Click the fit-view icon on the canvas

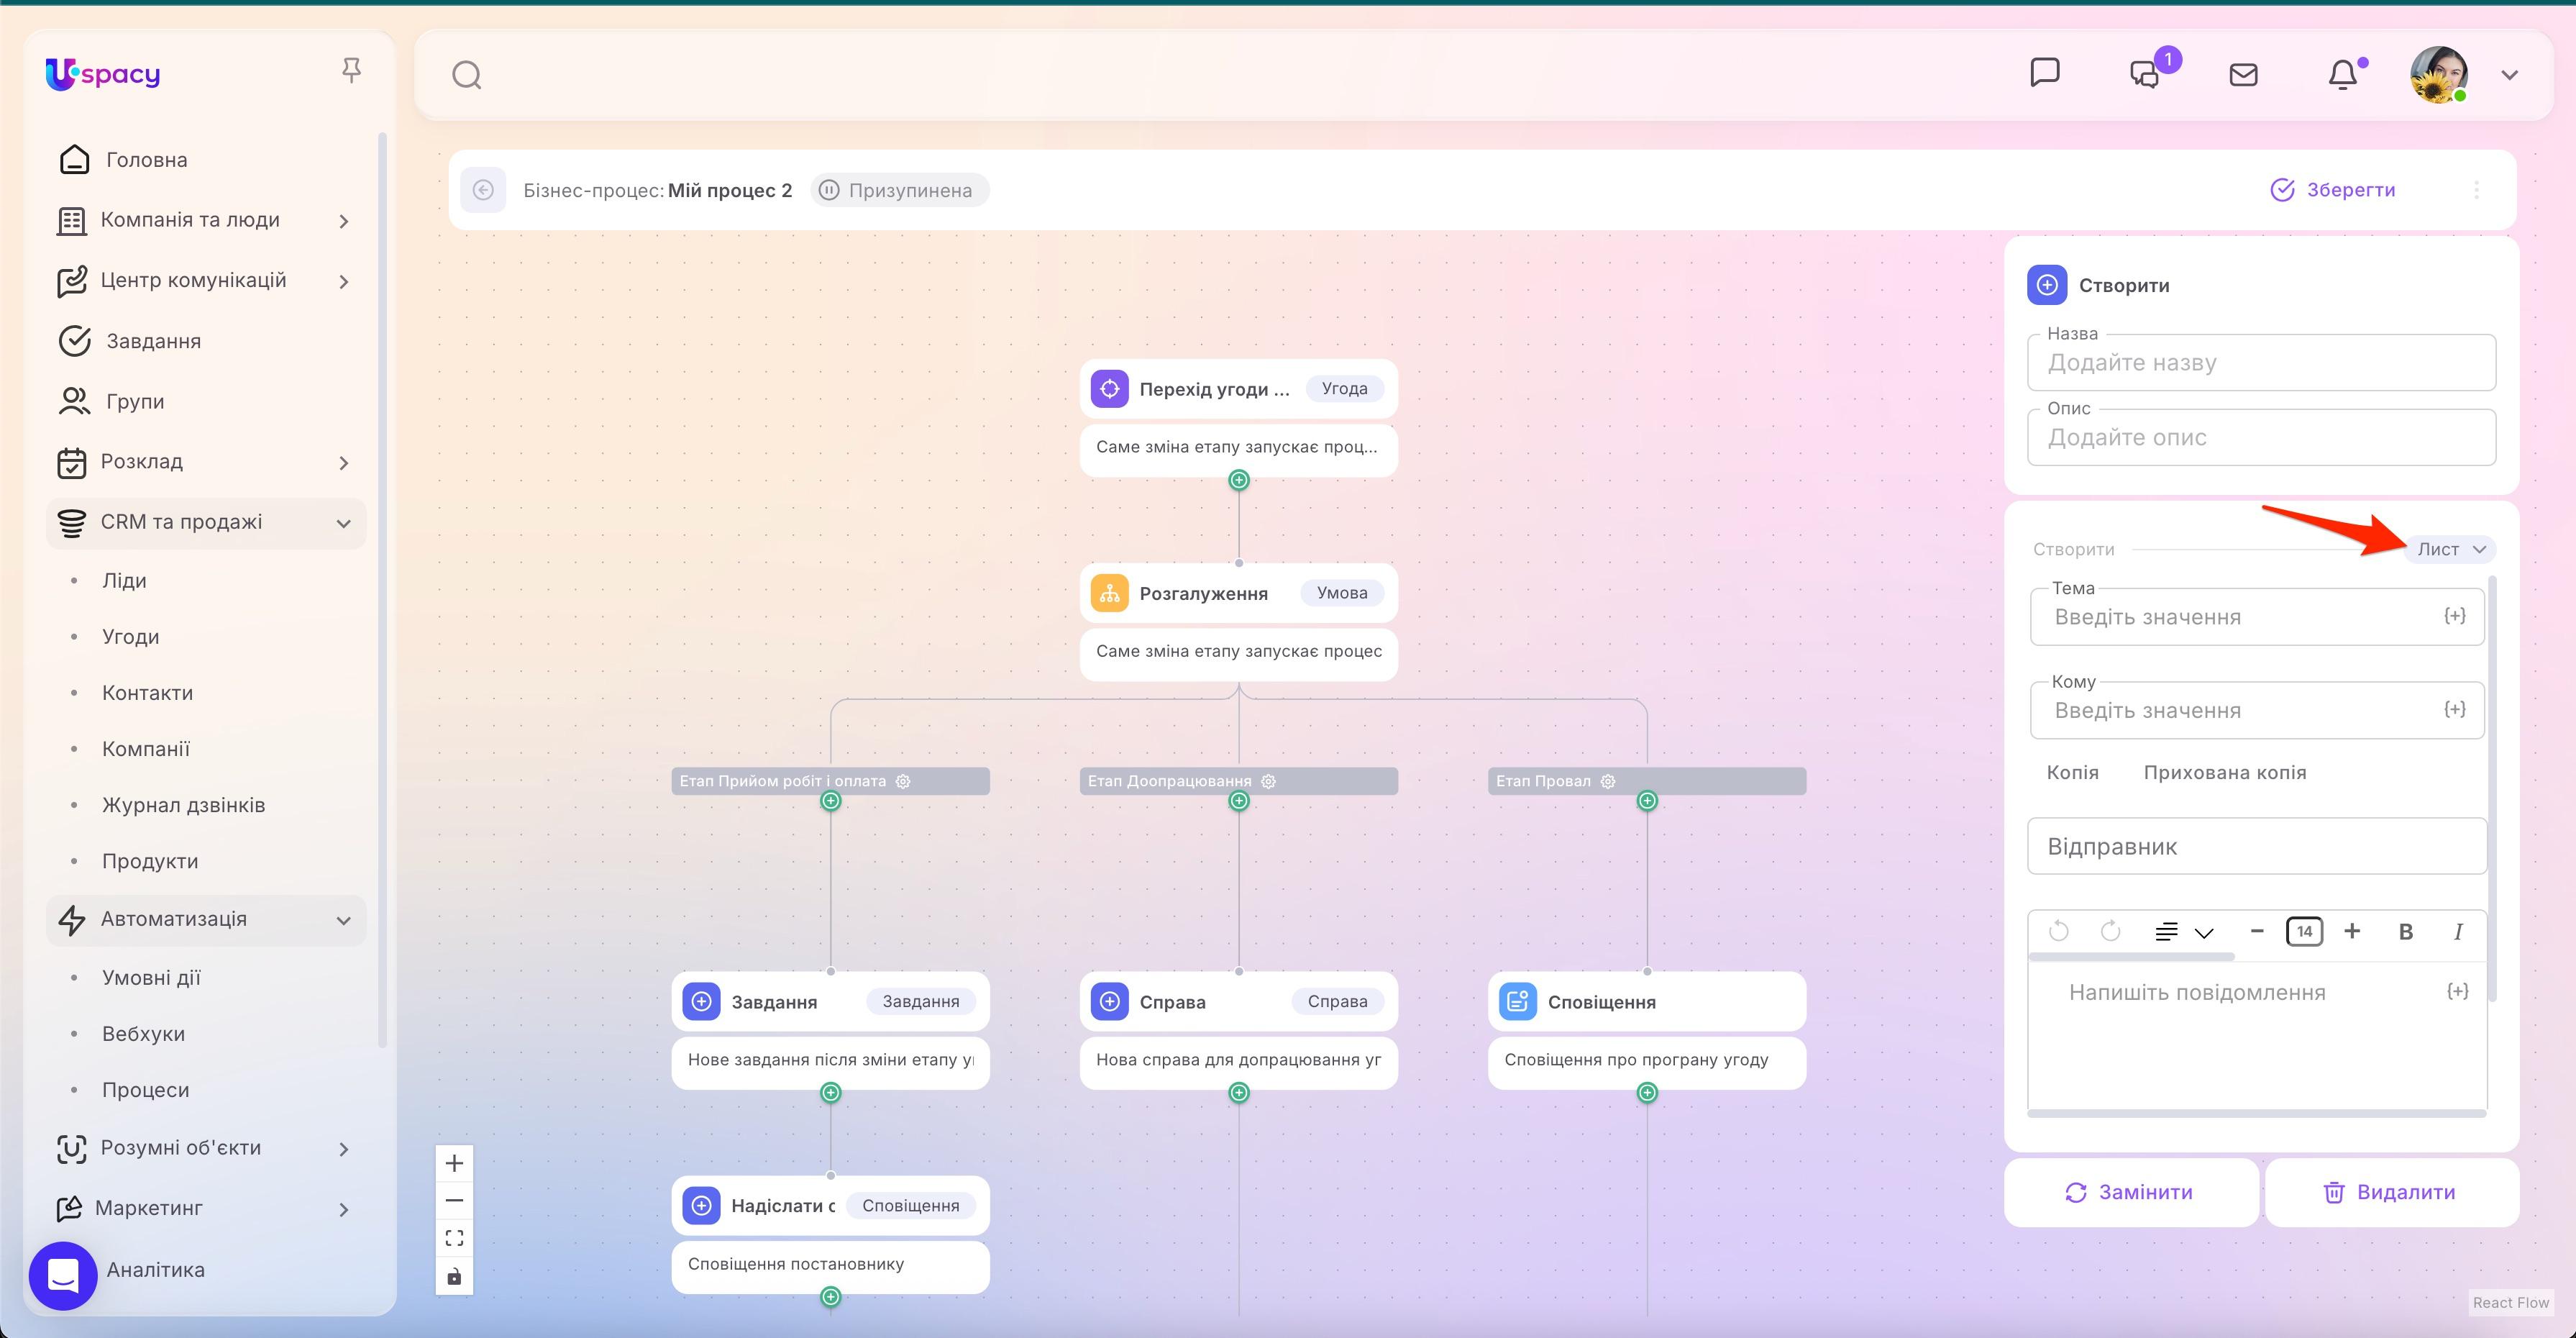tap(454, 1237)
